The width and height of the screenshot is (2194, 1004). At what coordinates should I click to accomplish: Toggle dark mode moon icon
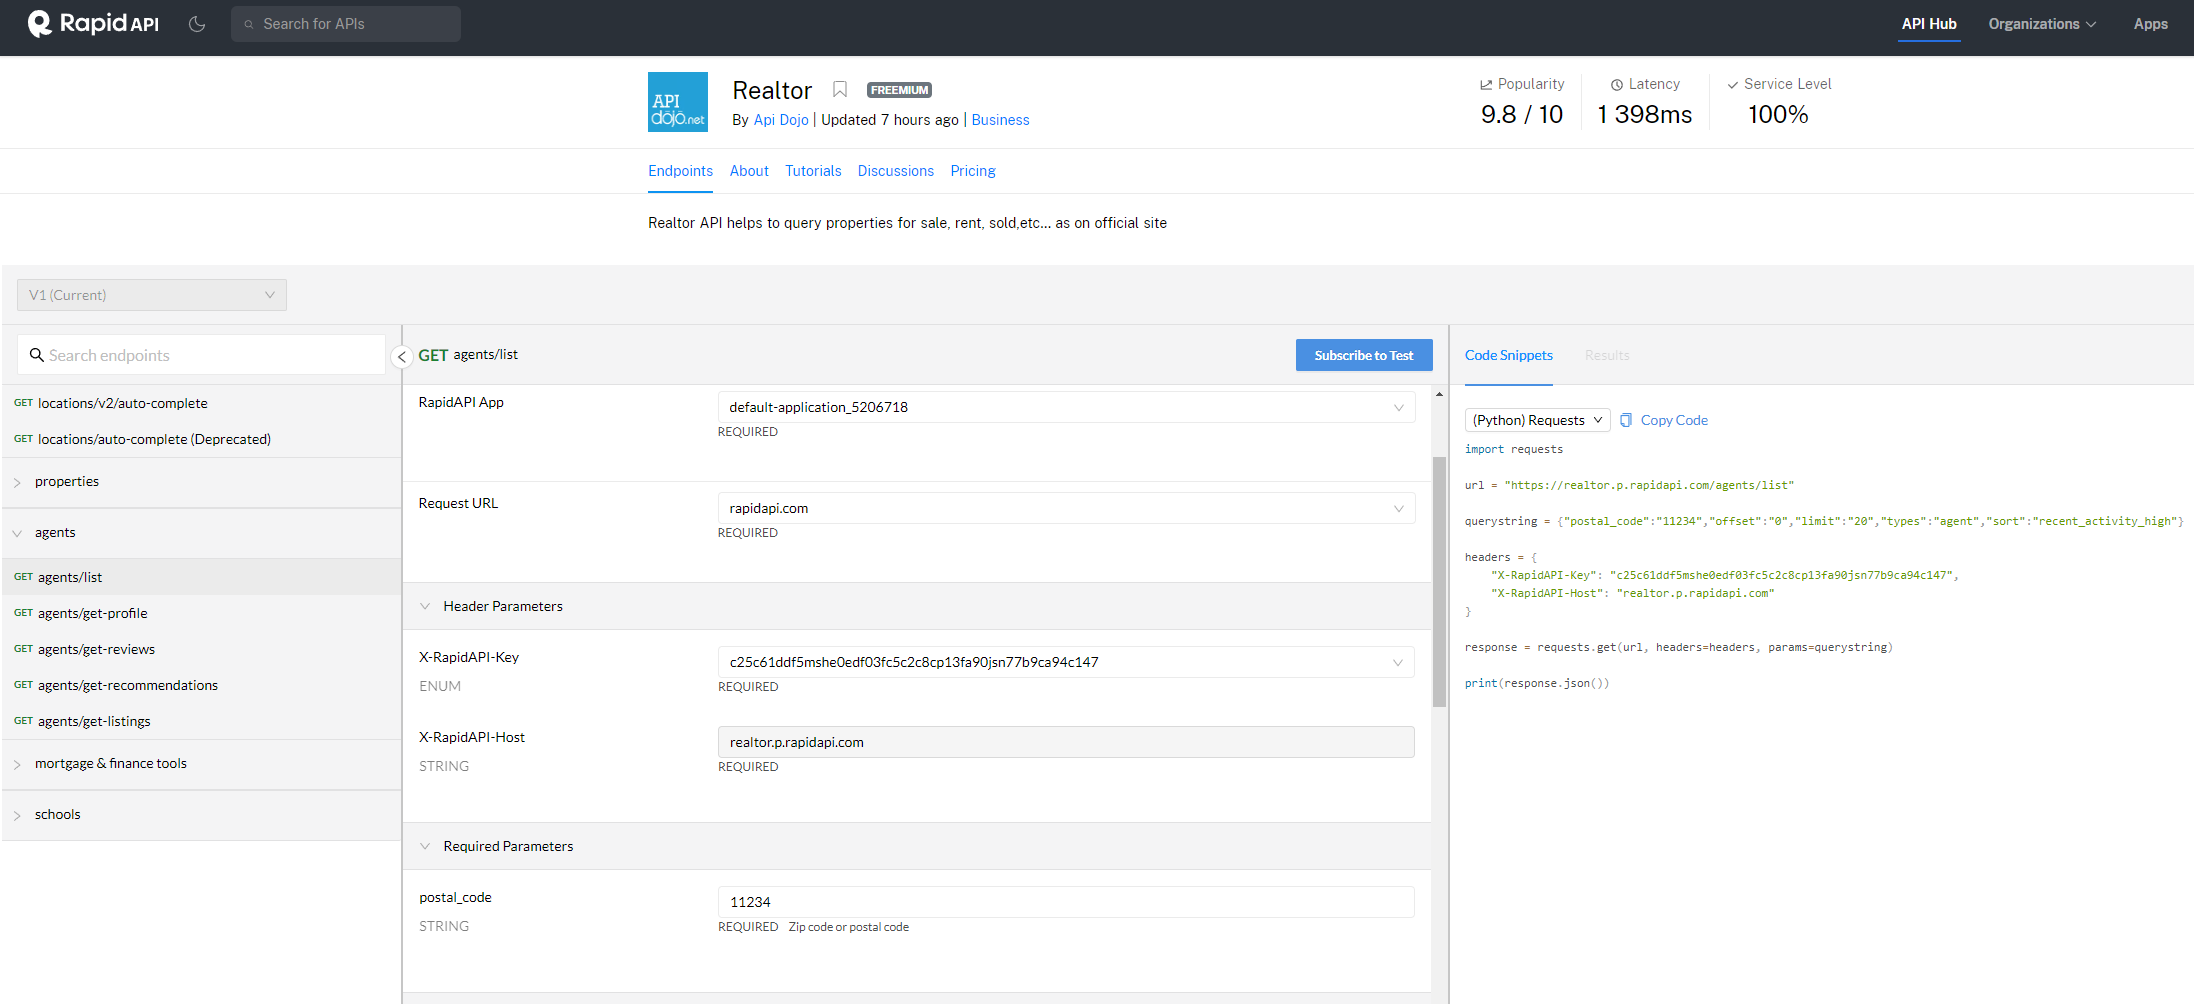[197, 24]
